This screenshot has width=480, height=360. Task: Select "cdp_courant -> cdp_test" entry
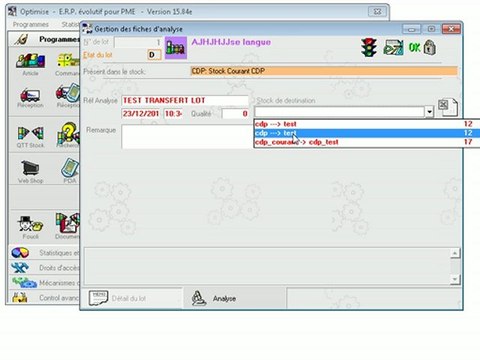367,142
